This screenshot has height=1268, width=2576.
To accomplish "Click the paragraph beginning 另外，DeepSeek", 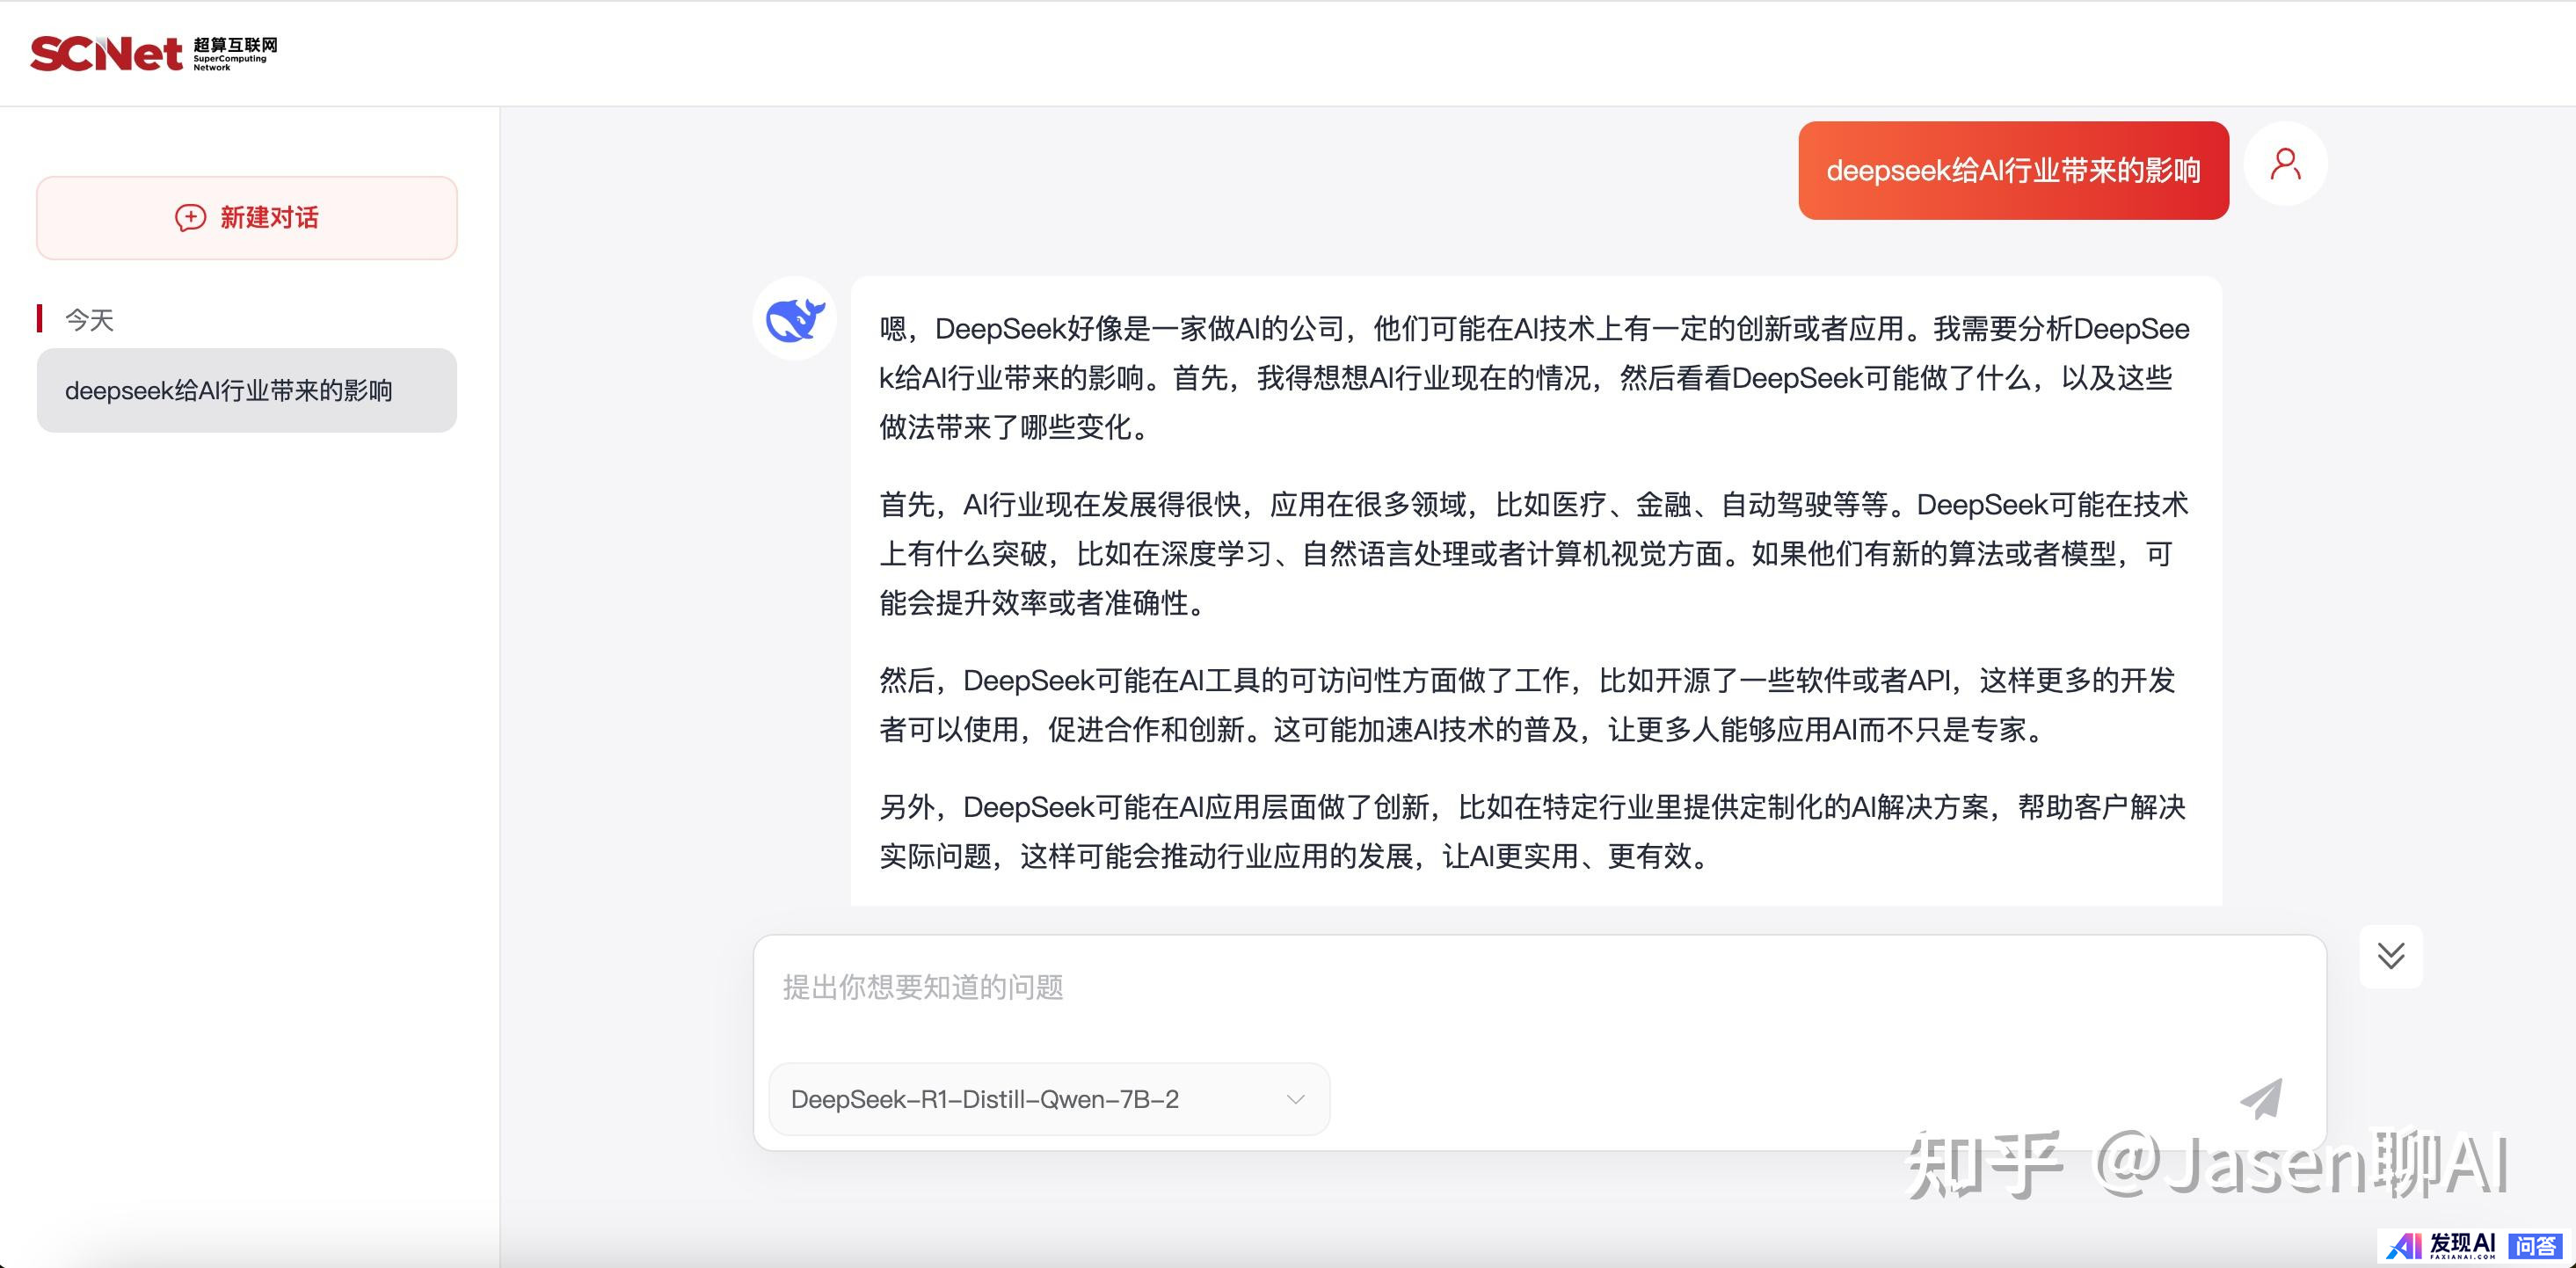I will (x=1532, y=831).
